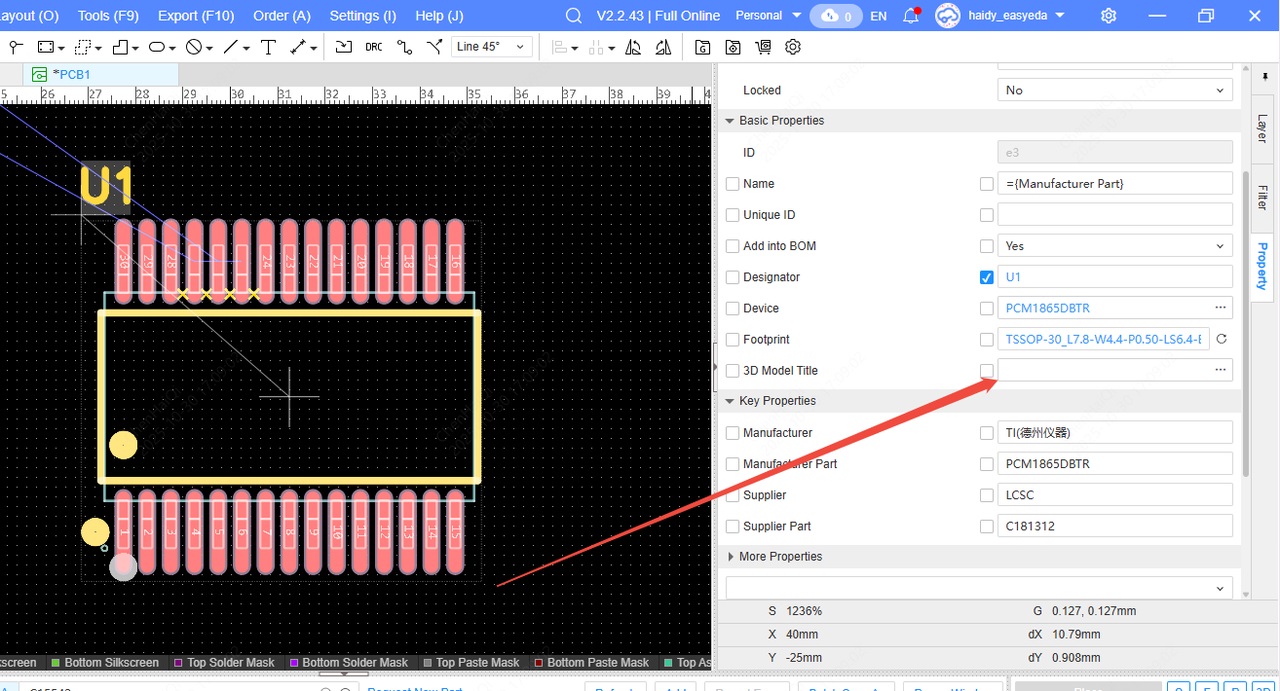Open the Line 45° routing dropdown
This screenshot has width=1280, height=691.
(491, 47)
